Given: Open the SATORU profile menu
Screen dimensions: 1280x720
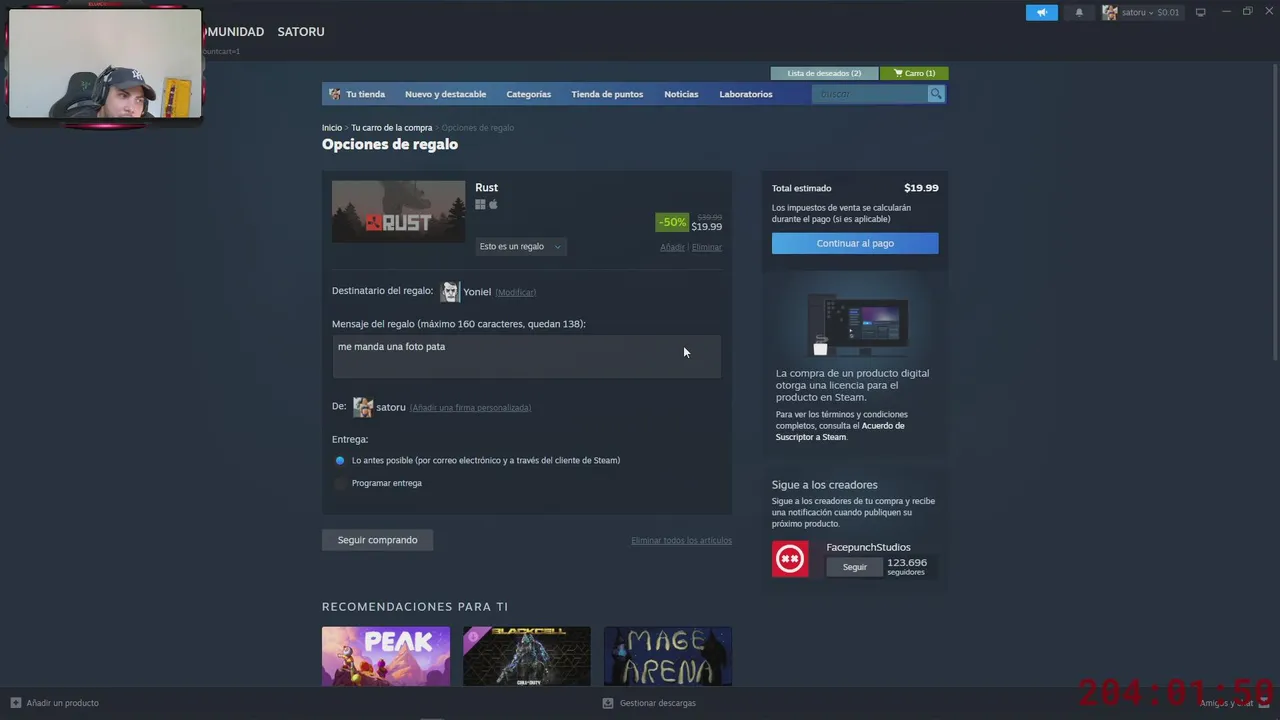Looking at the screenshot, I should (x=301, y=32).
